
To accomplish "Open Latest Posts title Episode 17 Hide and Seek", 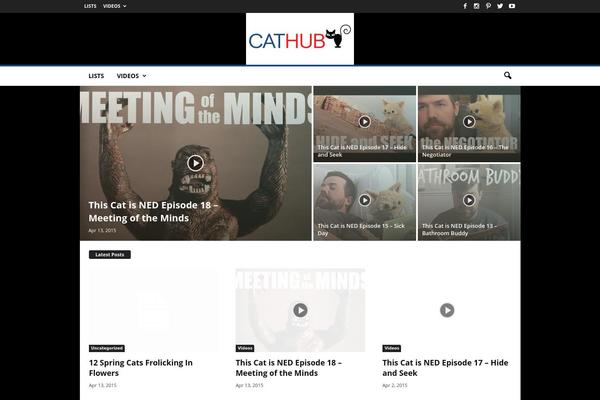I will click(x=445, y=368).
